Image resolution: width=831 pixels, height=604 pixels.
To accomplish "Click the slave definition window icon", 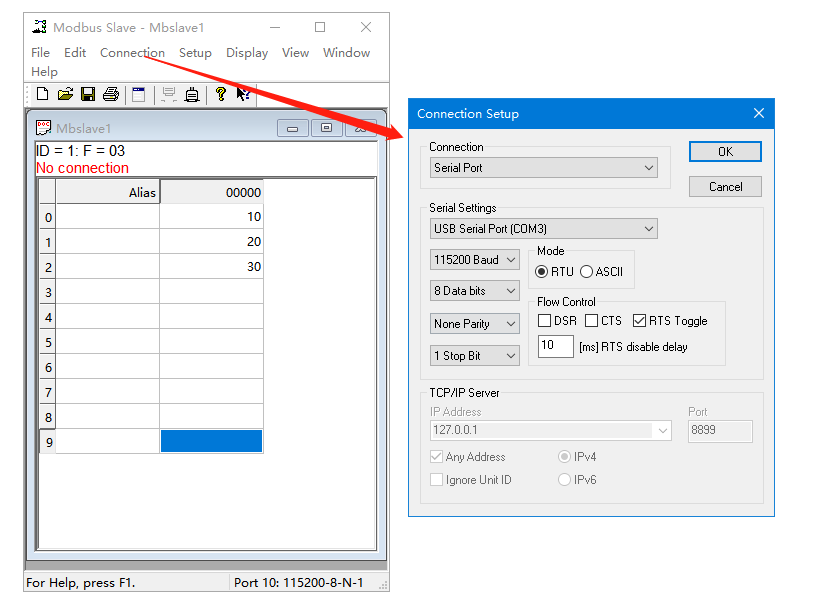I will point(139,94).
